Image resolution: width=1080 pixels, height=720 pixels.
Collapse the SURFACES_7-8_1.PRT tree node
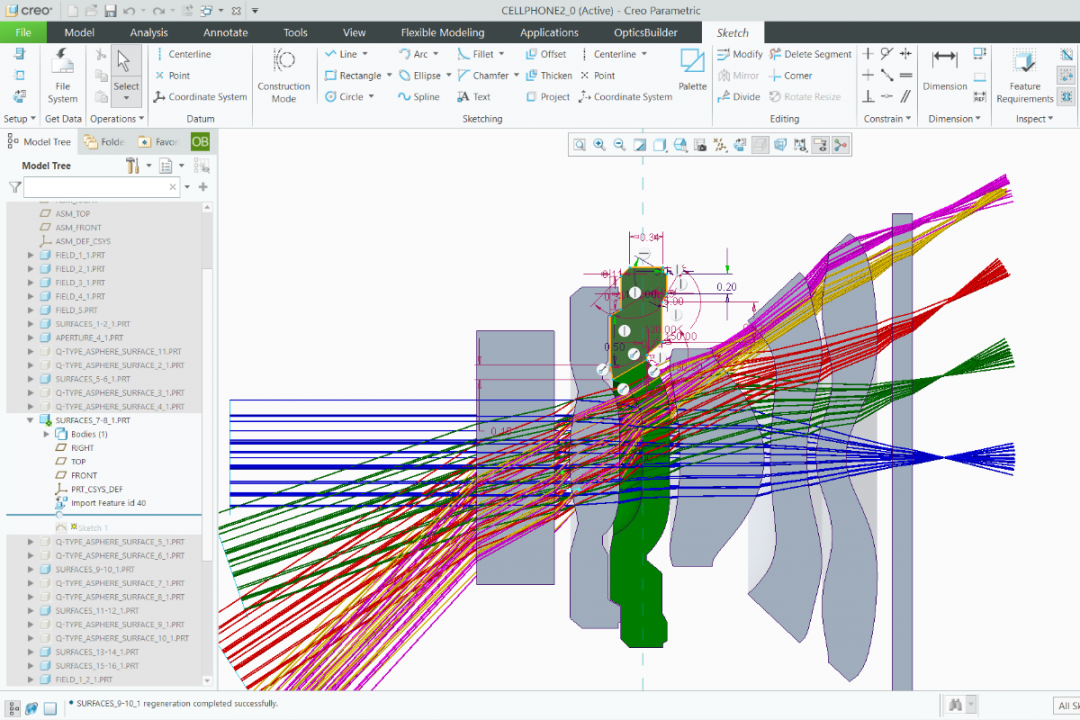[x=31, y=421]
